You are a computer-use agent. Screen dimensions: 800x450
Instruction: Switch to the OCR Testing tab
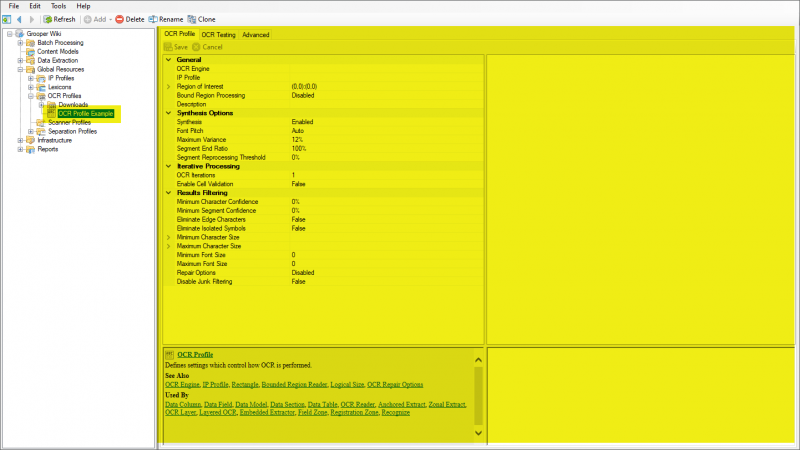click(218, 35)
